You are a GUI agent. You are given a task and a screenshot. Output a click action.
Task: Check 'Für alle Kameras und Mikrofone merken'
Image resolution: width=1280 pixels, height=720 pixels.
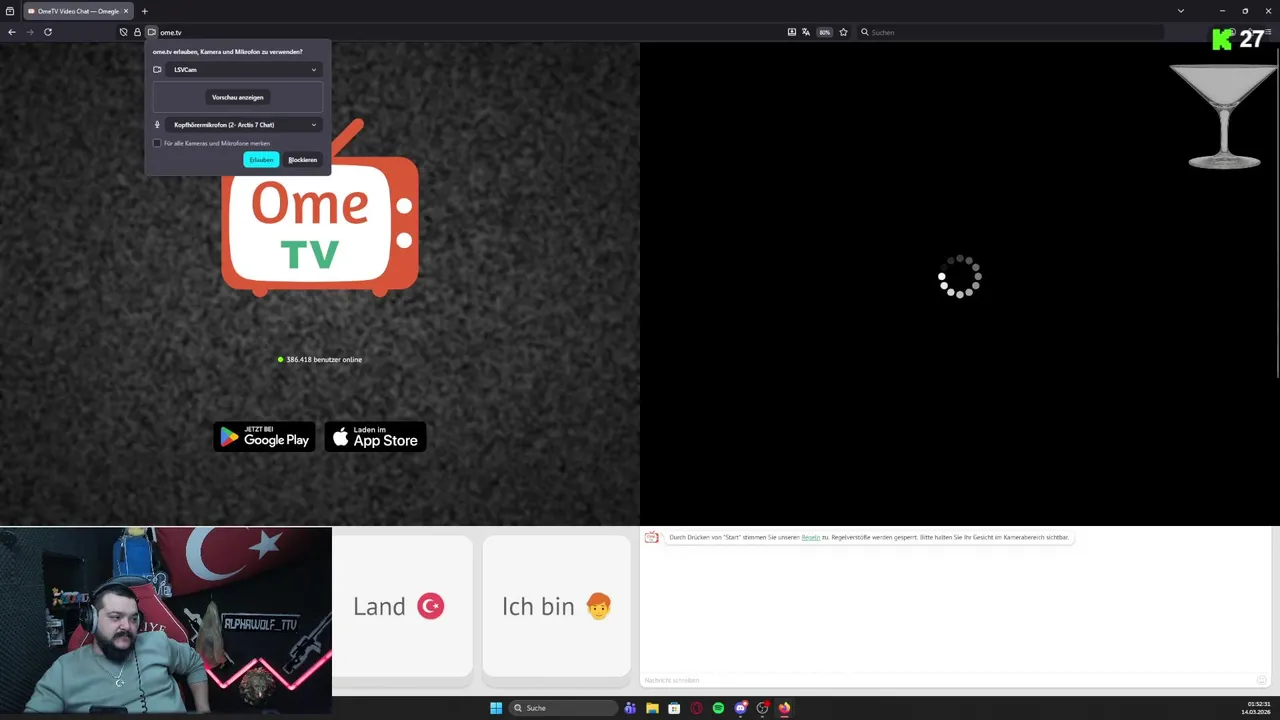tap(157, 143)
